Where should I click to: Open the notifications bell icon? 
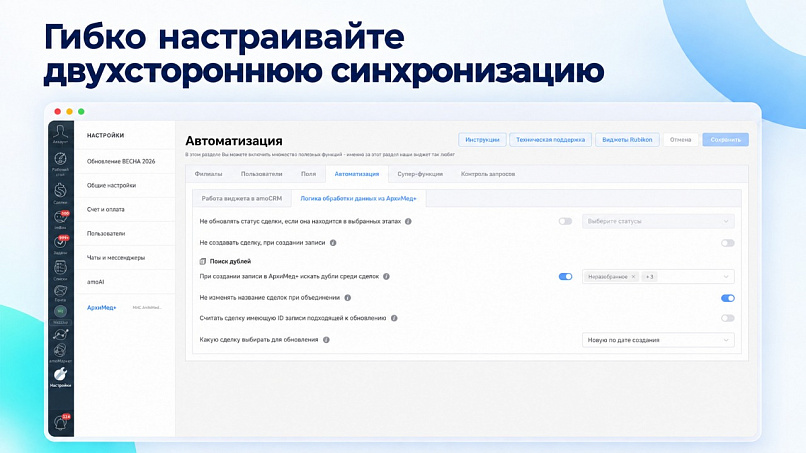61,423
